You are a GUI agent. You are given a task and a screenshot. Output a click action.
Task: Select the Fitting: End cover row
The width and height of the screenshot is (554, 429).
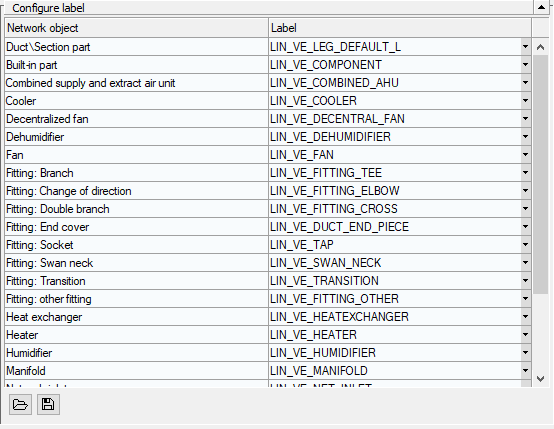[136, 227]
